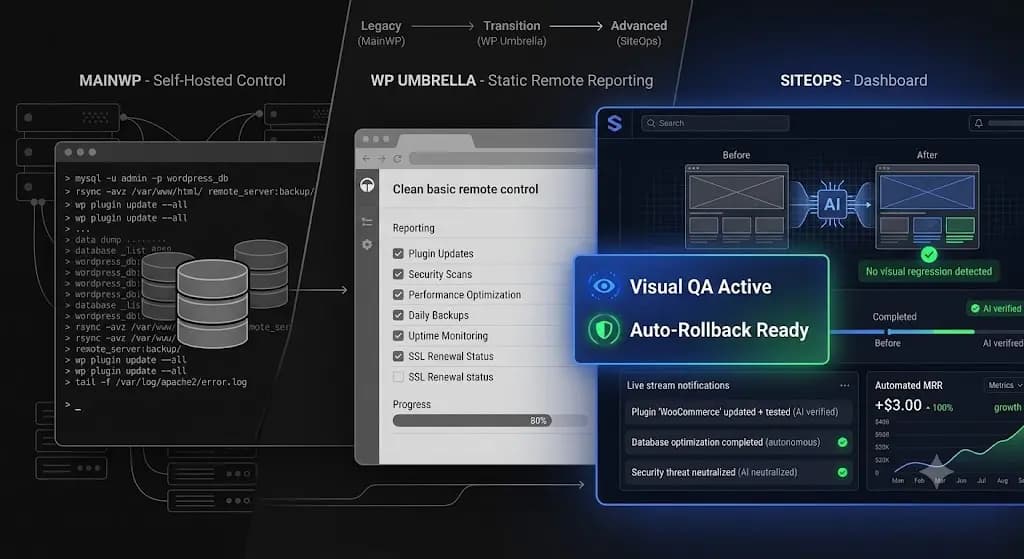Open the sidebar settings gear icon
Image resolution: width=1024 pixels, height=559 pixels.
pos(367,244)
